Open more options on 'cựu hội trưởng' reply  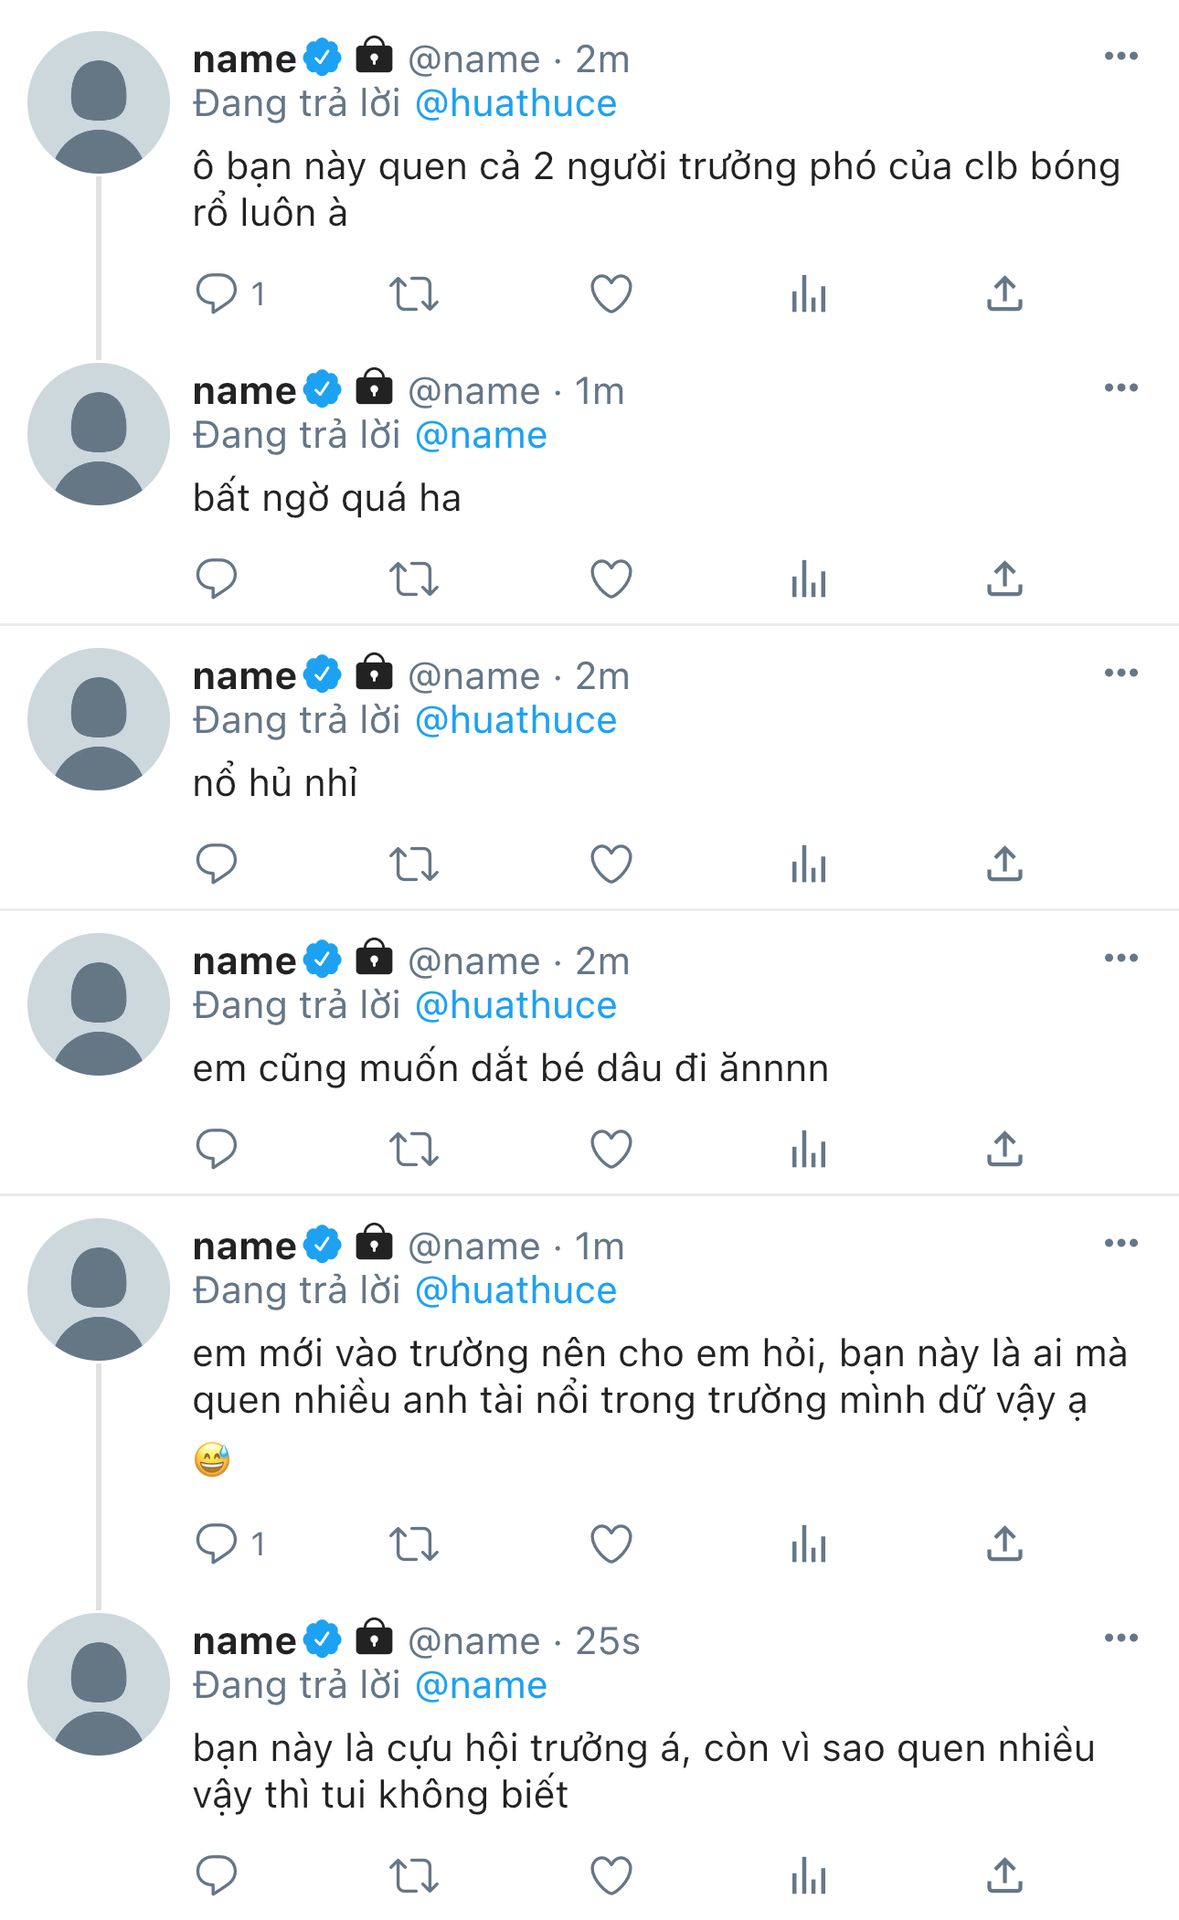click(1121, 1638)
